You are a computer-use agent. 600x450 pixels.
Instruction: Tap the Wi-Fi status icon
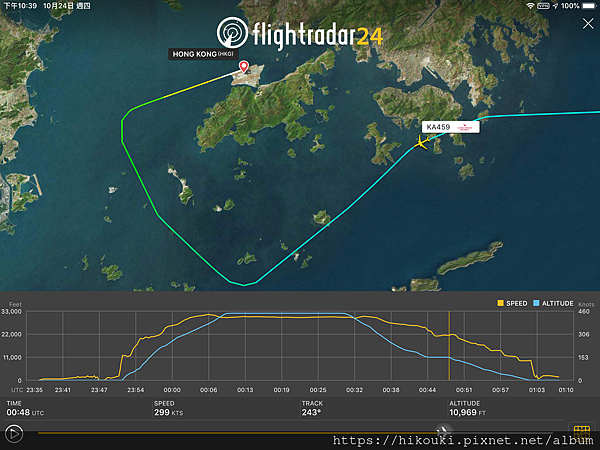coord(530,6)
